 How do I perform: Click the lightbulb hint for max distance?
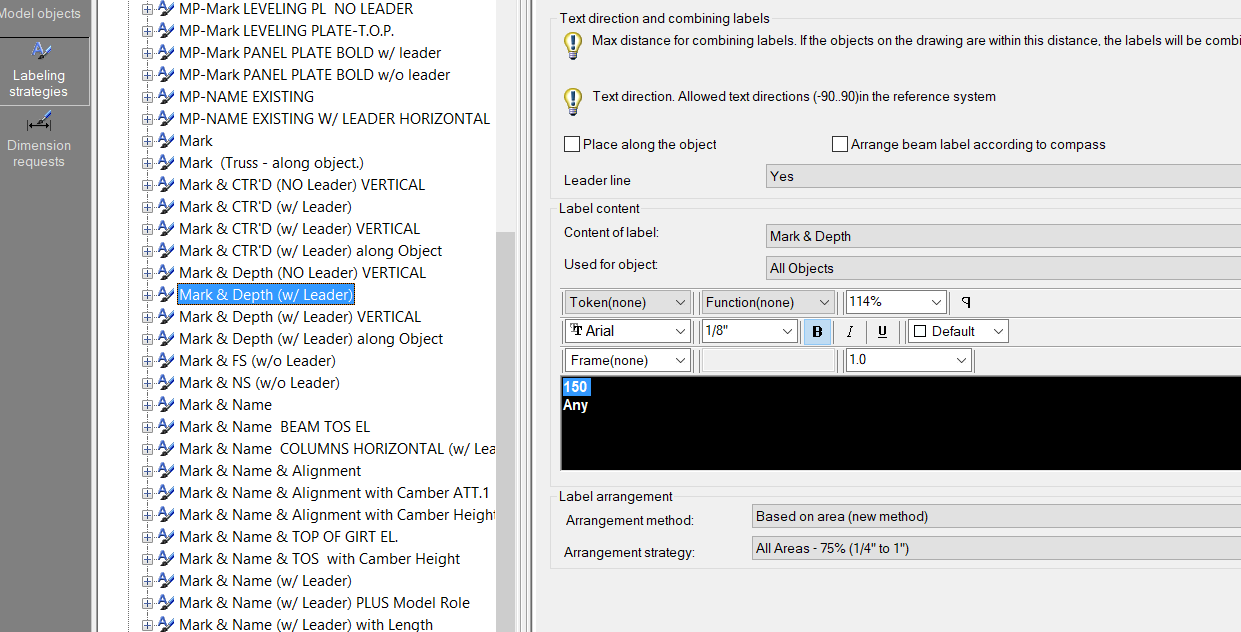[x=572, y=44]
